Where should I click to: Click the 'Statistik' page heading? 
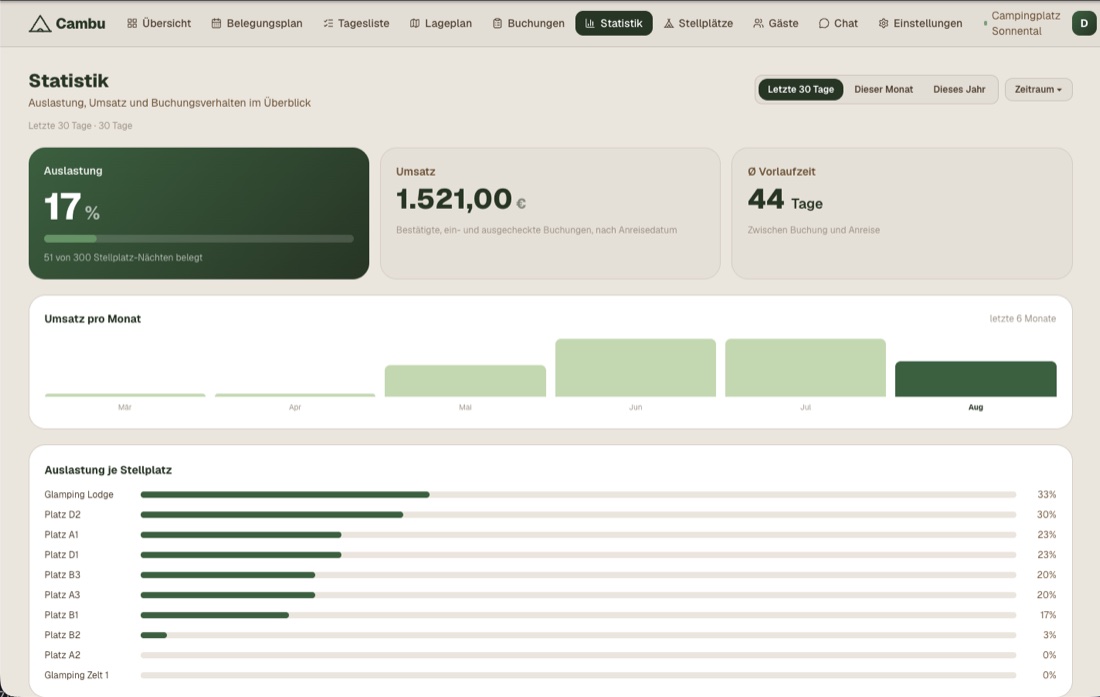[x=69, y=81]
